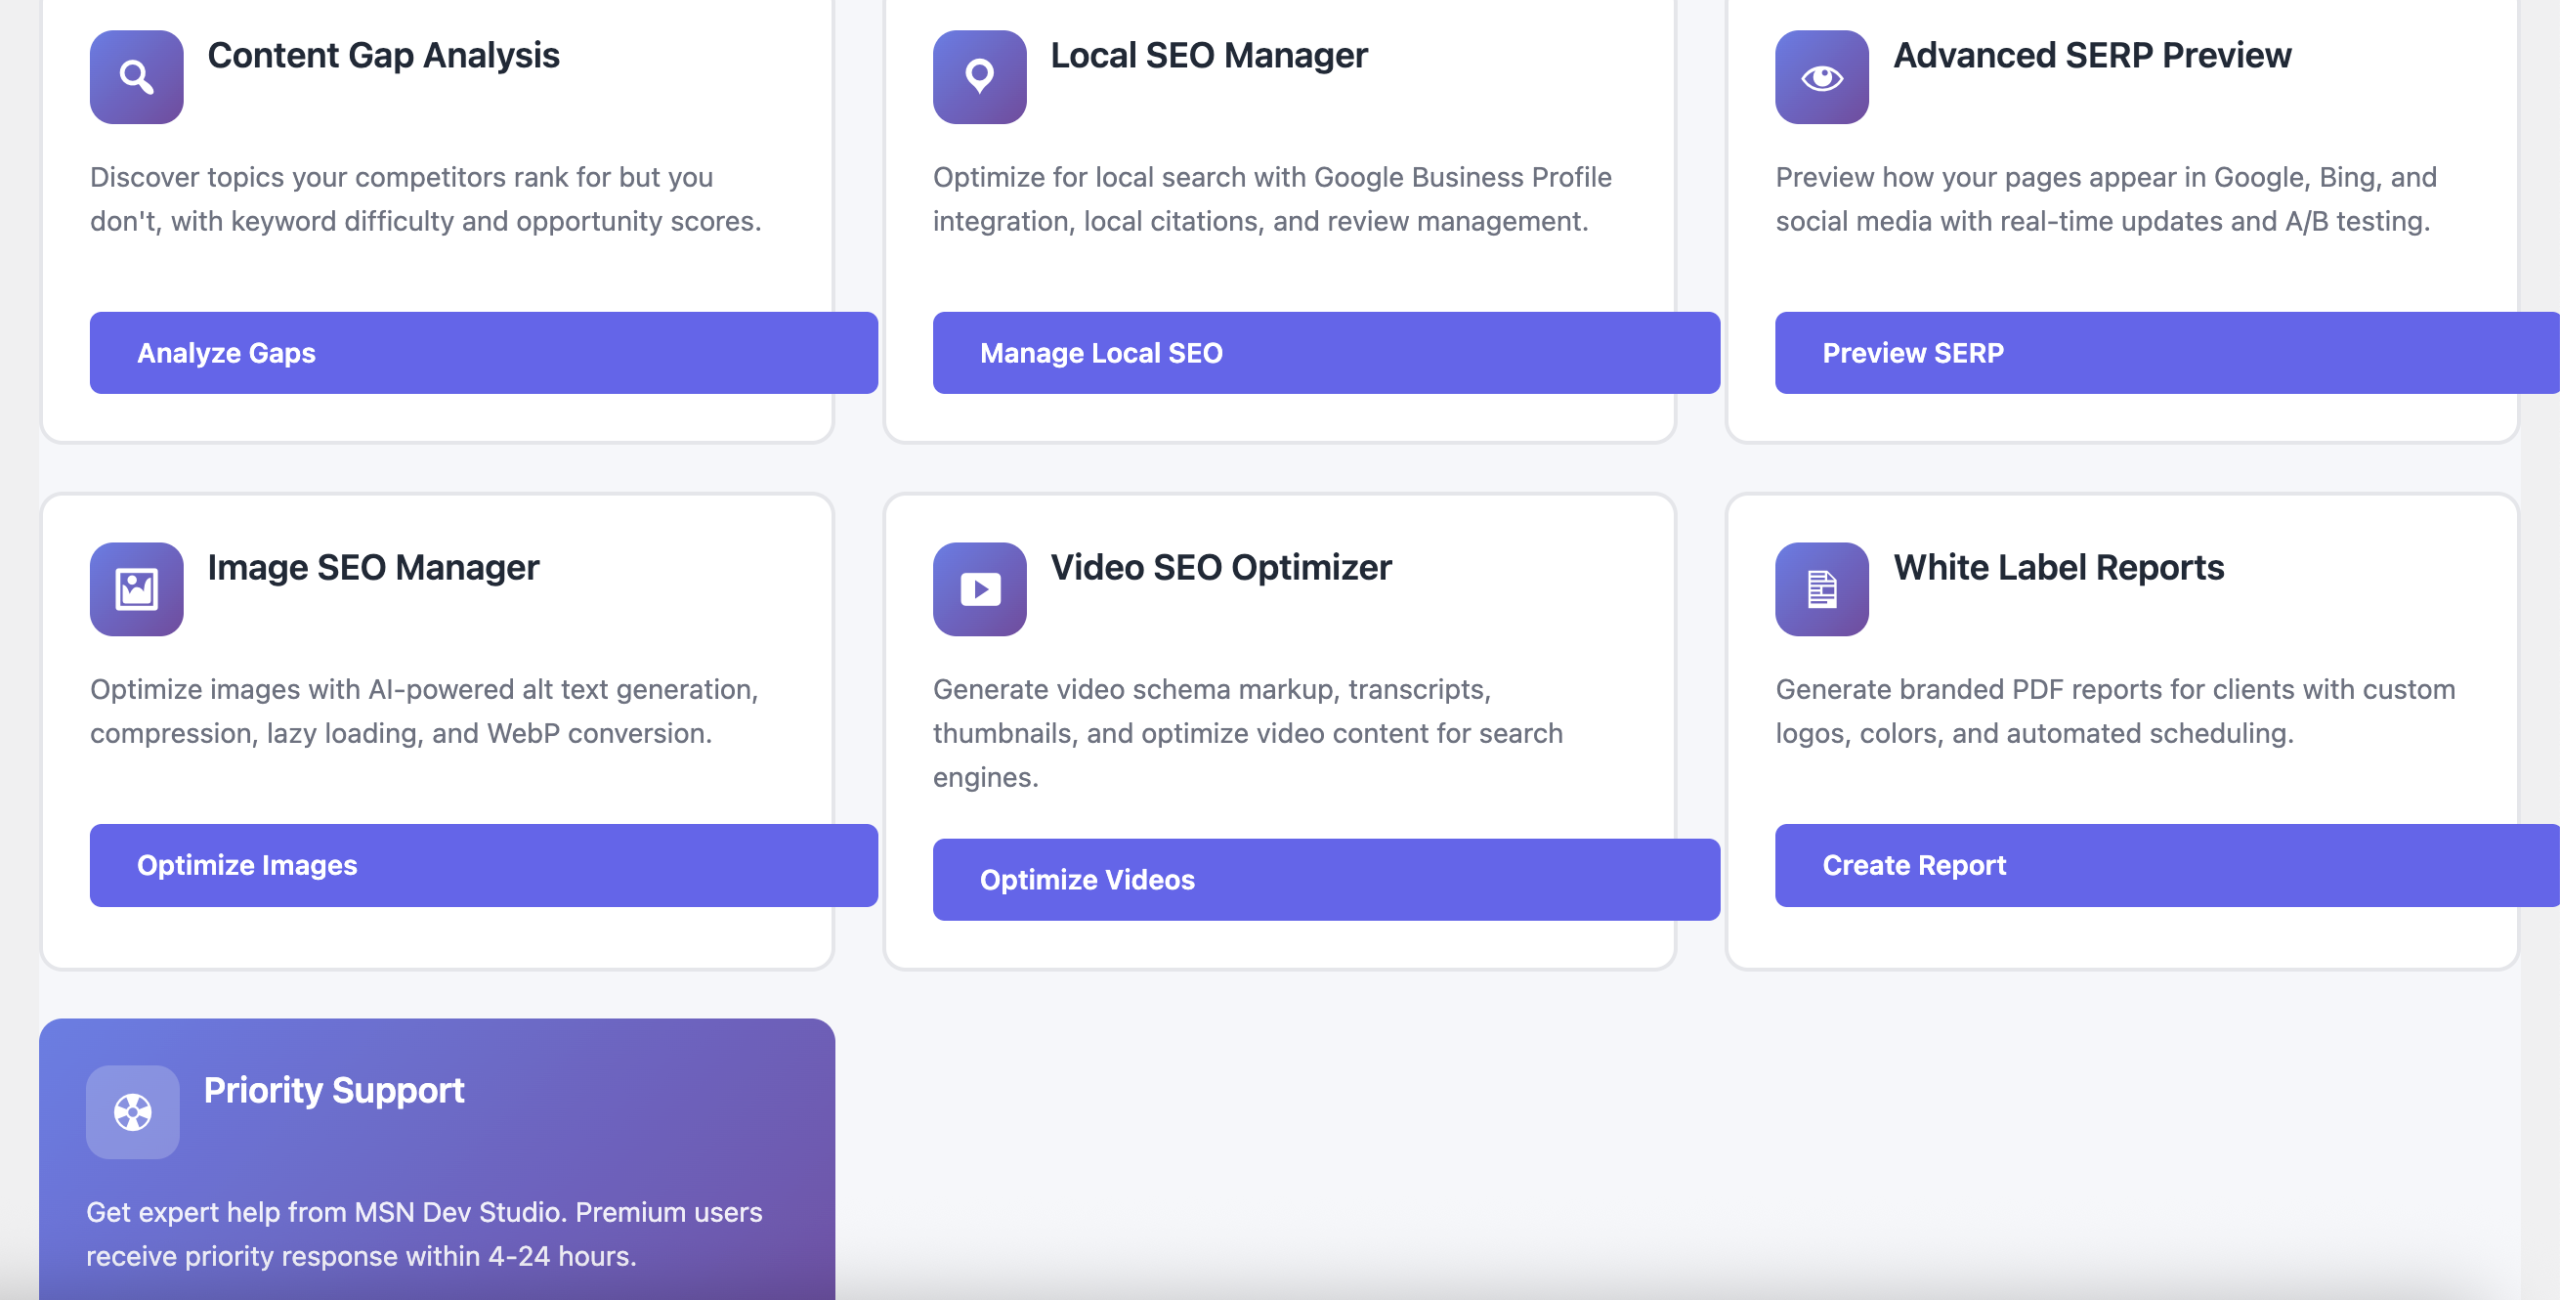This screenshot has width=2560, height=1300.
Task: Select the Content Gap Analysis heading
Action: (x=383, y=55)
